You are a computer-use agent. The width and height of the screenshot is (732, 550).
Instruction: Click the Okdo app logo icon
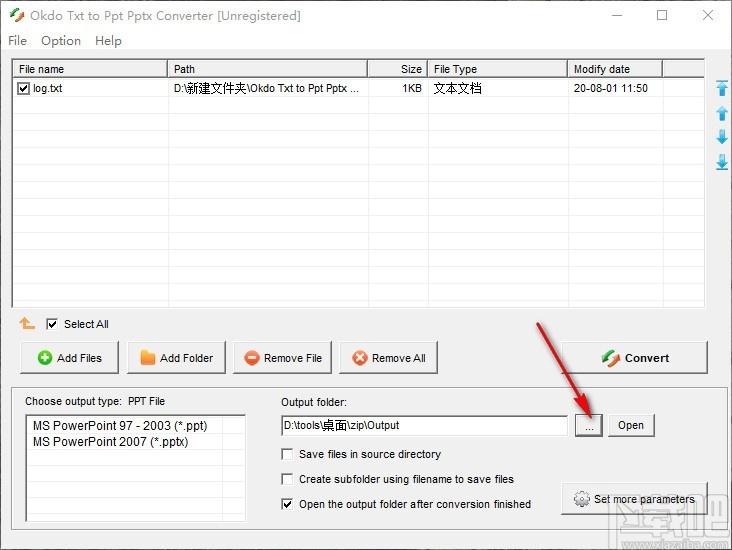[x=17, y=15]
